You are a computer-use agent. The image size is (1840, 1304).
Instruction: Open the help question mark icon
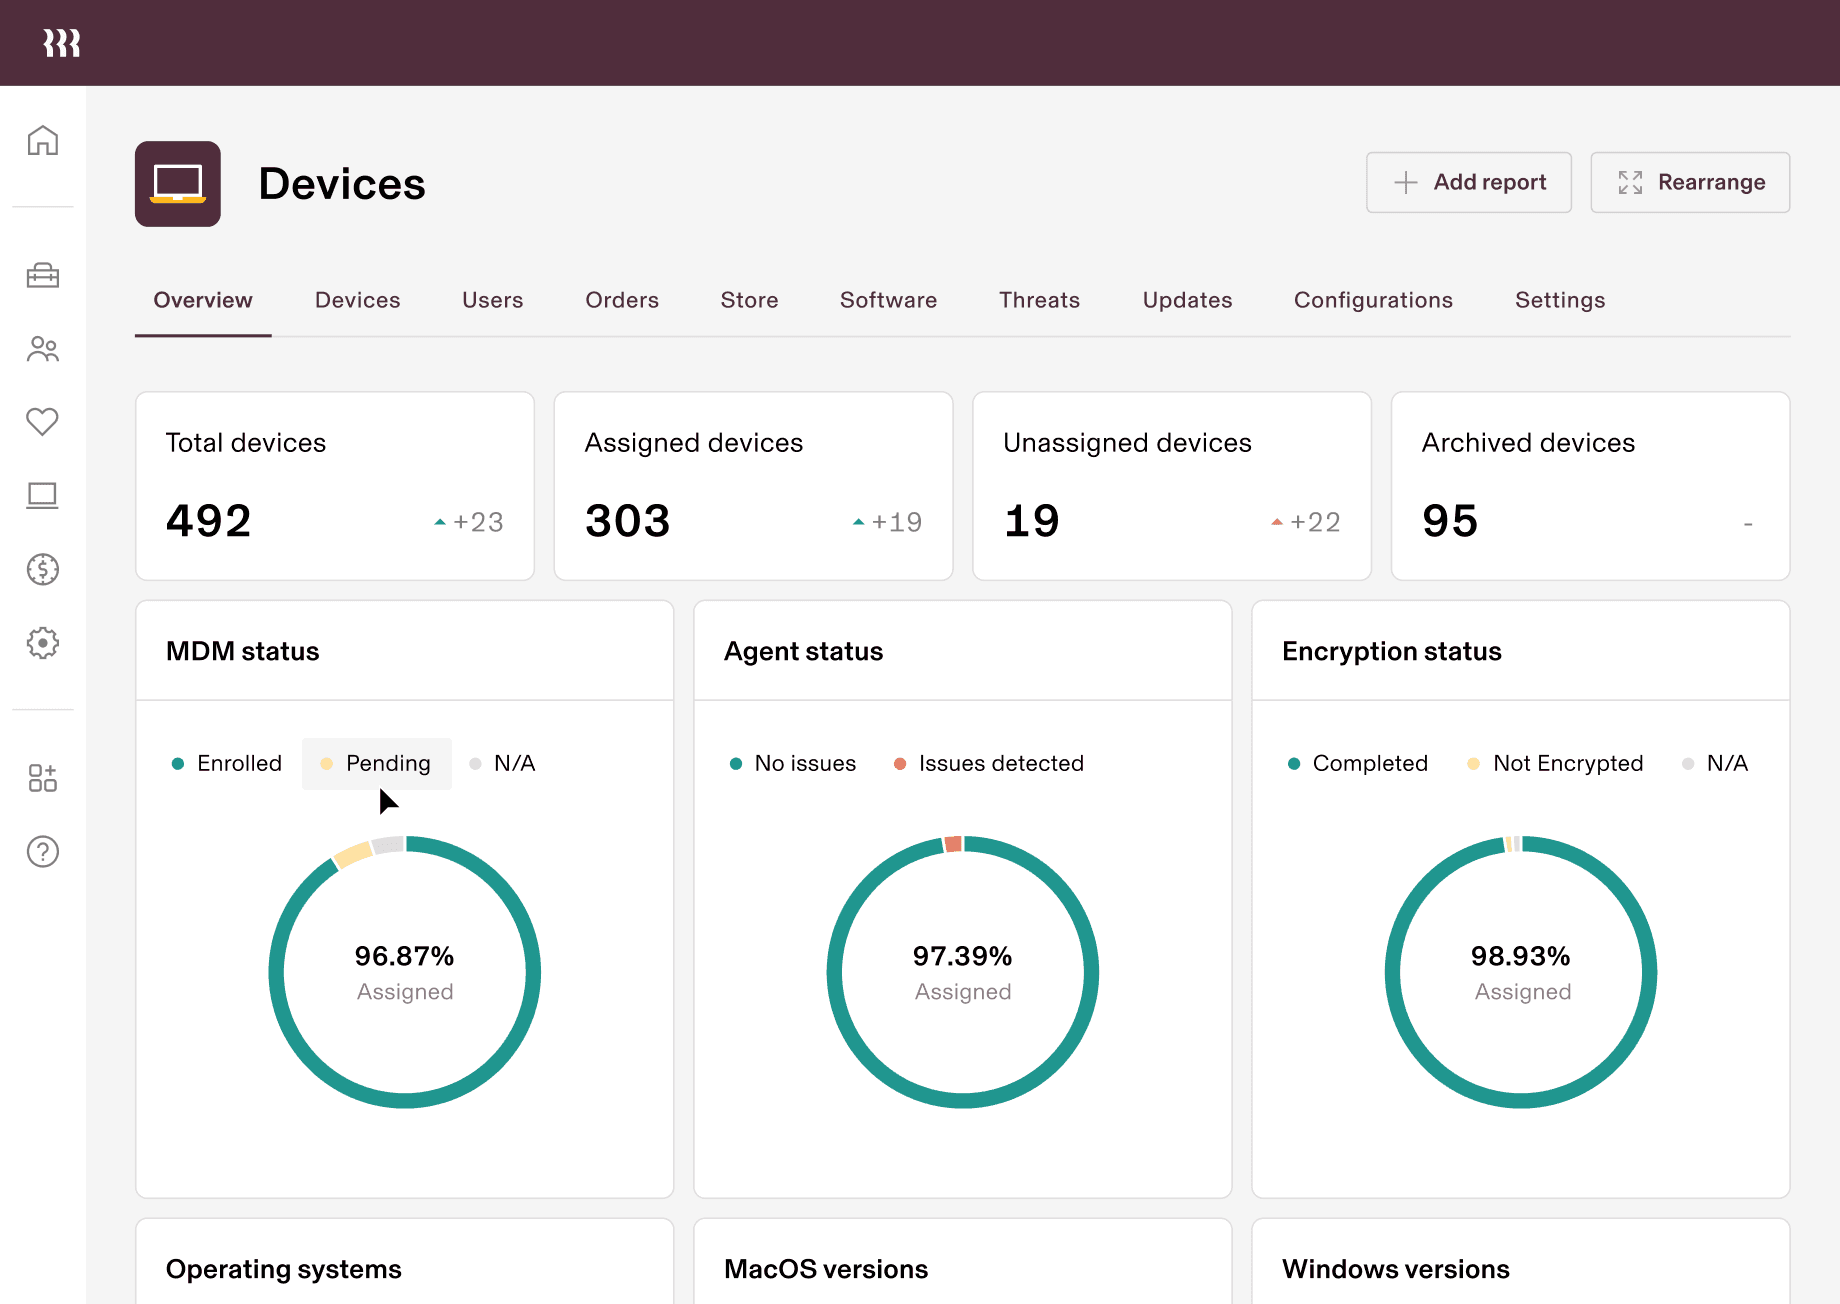pos(43,852)
